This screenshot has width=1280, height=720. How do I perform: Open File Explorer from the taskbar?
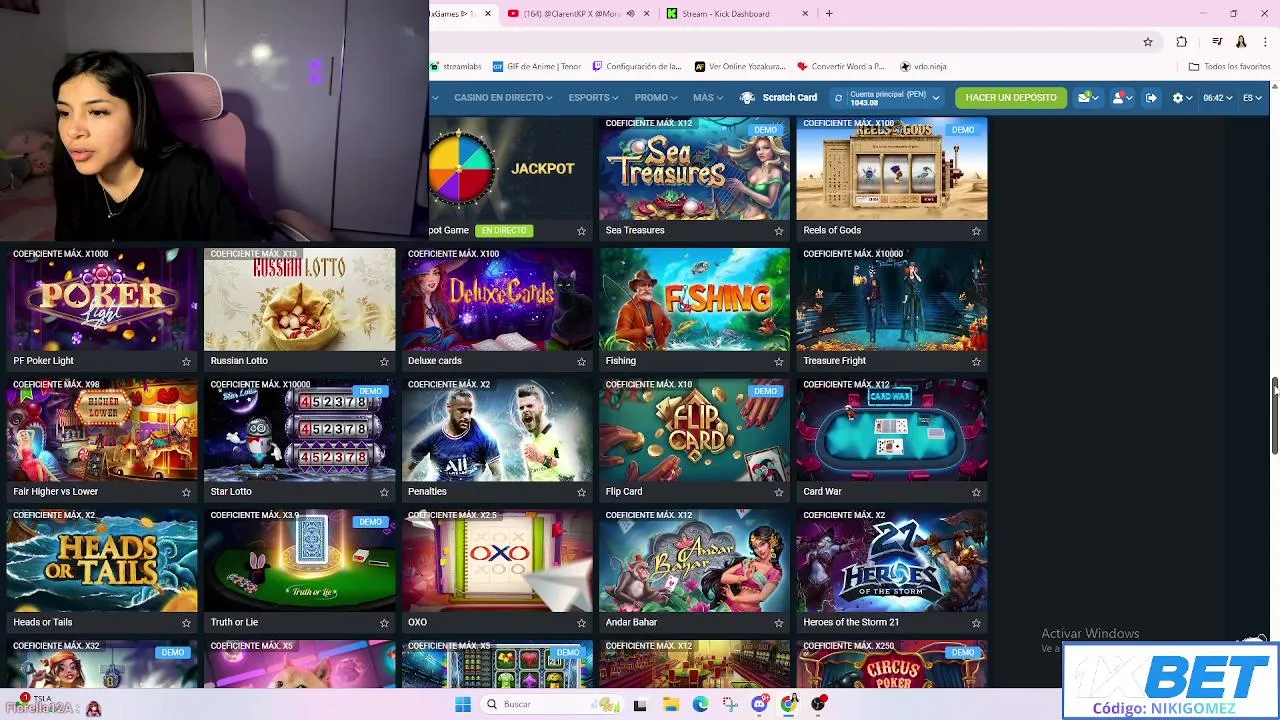coord(671,705)
